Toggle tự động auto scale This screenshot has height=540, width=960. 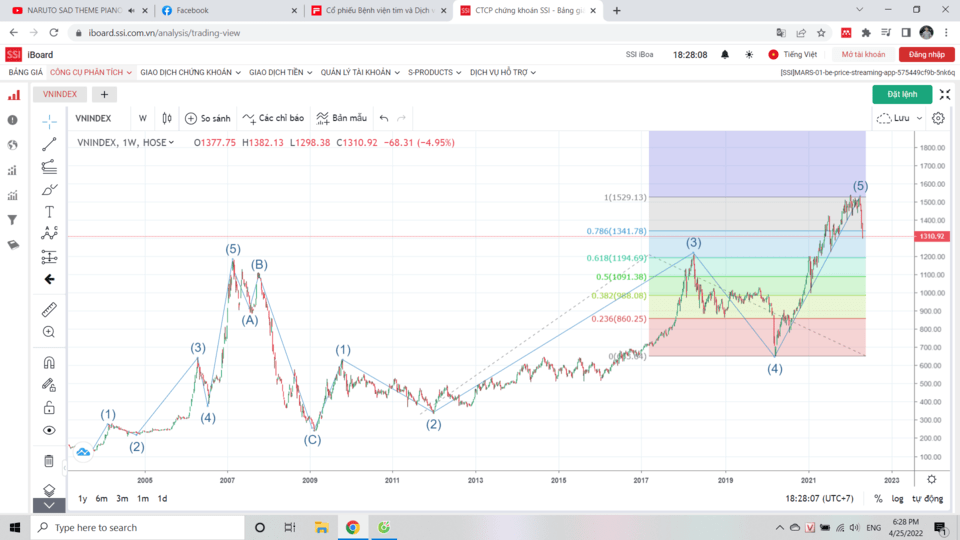point(928,498)
